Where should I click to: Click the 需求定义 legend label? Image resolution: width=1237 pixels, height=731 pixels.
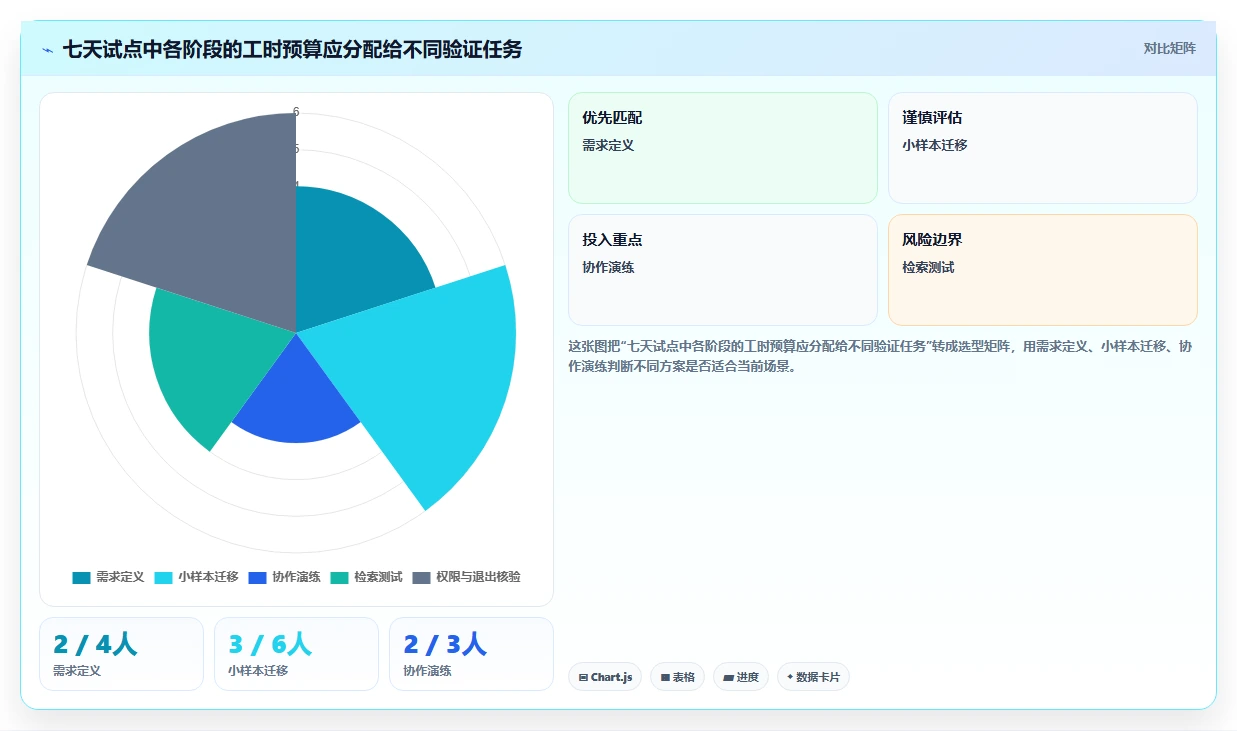[120, 577]
